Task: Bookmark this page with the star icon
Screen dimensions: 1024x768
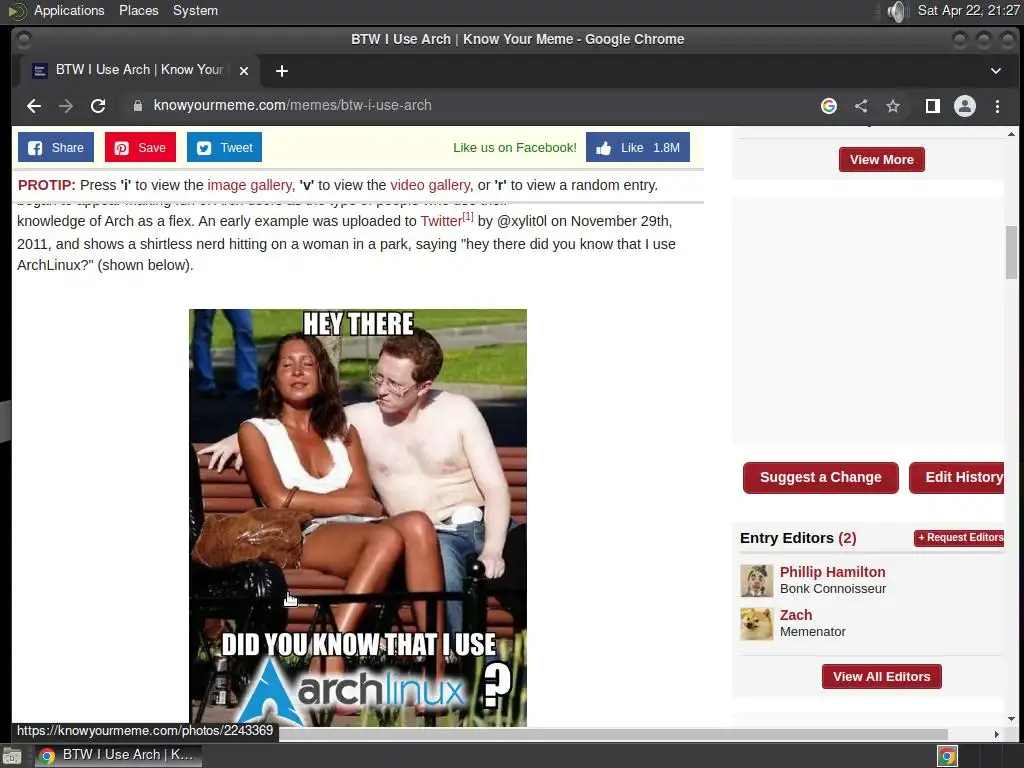Action: point(893,106)
